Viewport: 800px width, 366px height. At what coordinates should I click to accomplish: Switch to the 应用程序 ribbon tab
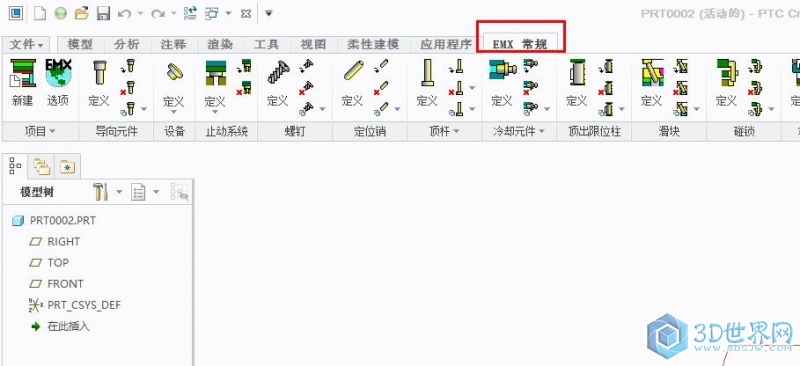446,45
